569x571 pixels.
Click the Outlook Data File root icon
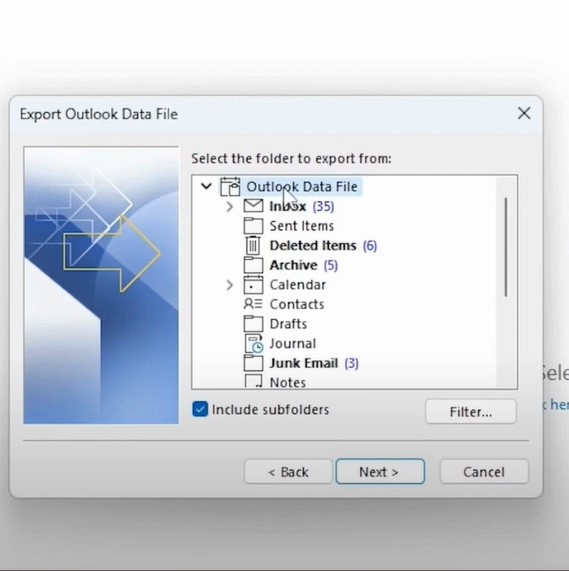coord(230,187)
